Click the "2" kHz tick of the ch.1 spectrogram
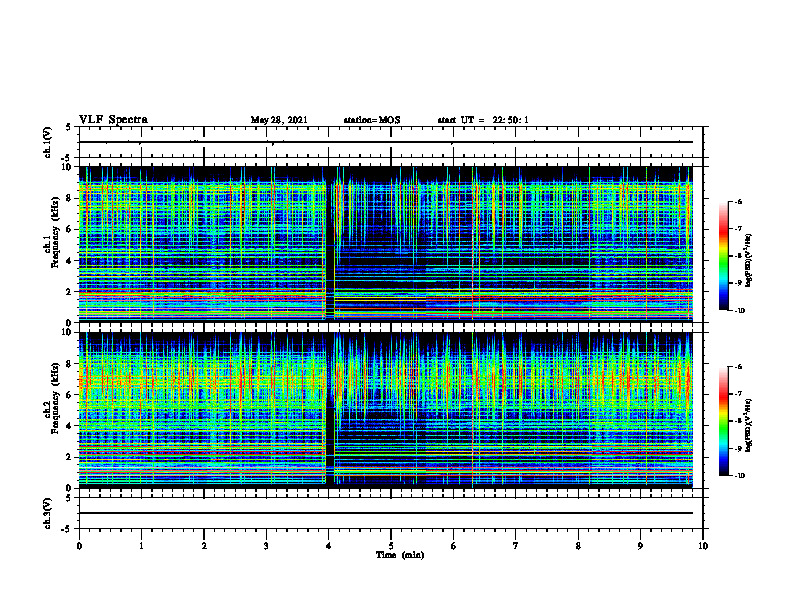This screenshot has width=792, height=612. [x=69, y=291]
